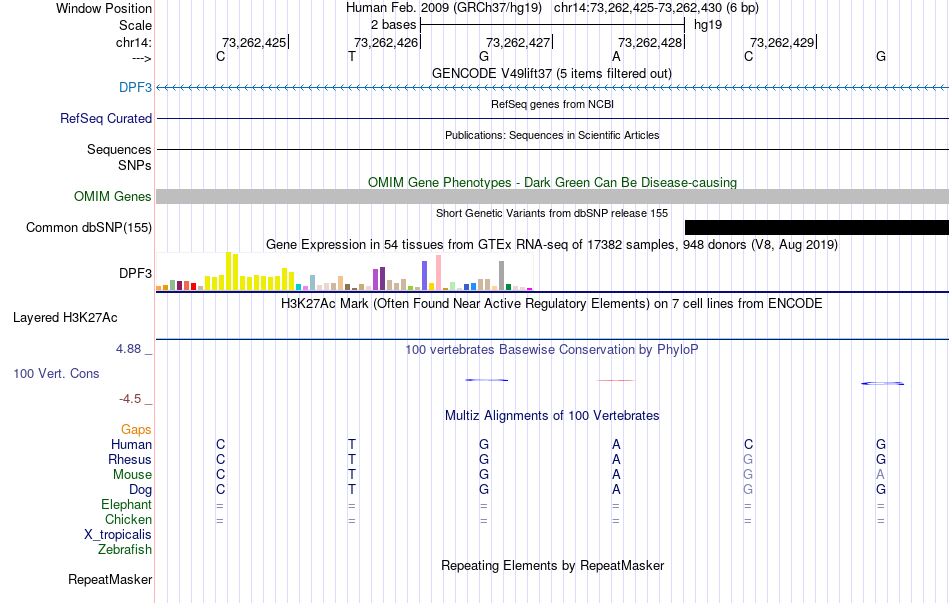Open the RefSeq Curated track label
Image resolution: width=950 pixels, height=603 pixels.
click(x=106, y=118)
